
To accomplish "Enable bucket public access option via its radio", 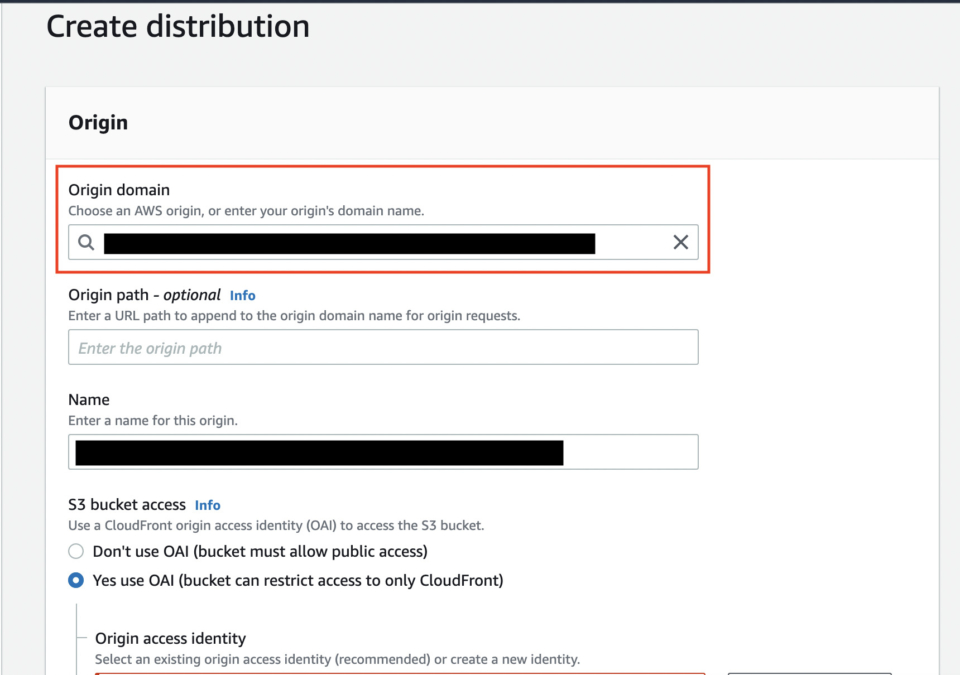I will point(76,551).
